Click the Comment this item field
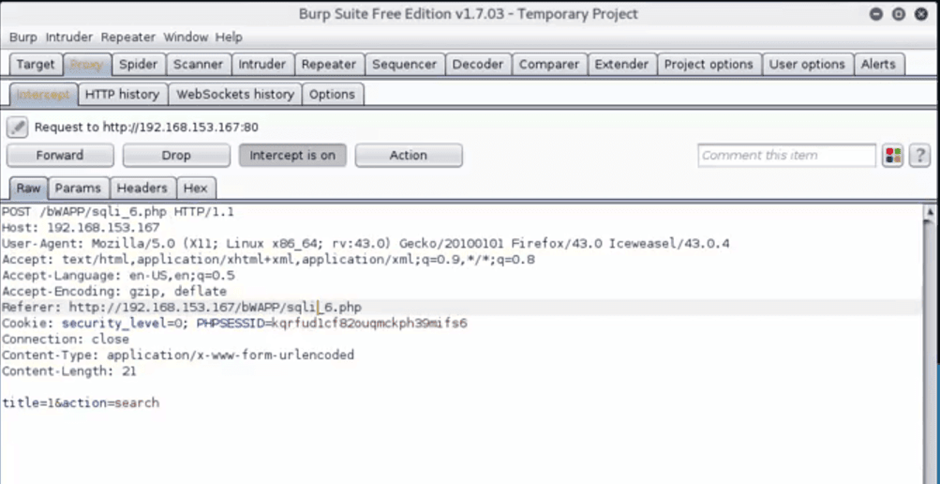This screenshot has width=940, height=484. (x=787, y=155)
